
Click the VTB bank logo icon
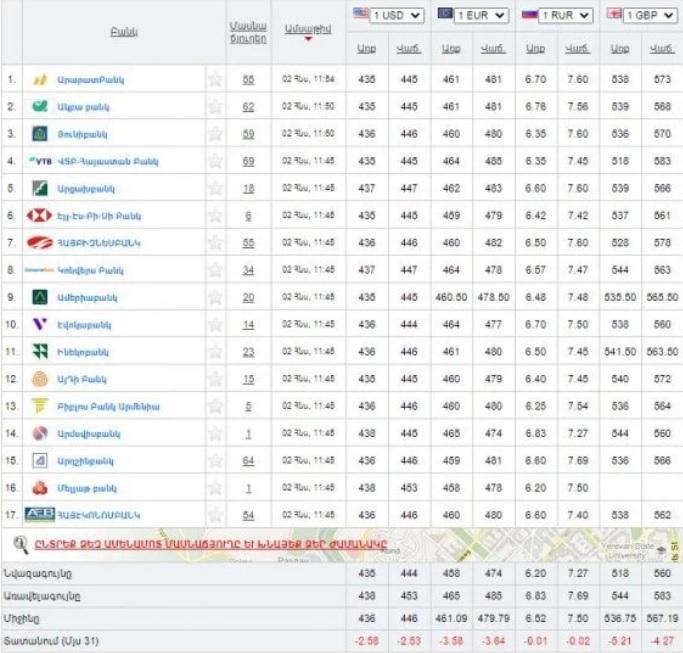pos(40,160)
